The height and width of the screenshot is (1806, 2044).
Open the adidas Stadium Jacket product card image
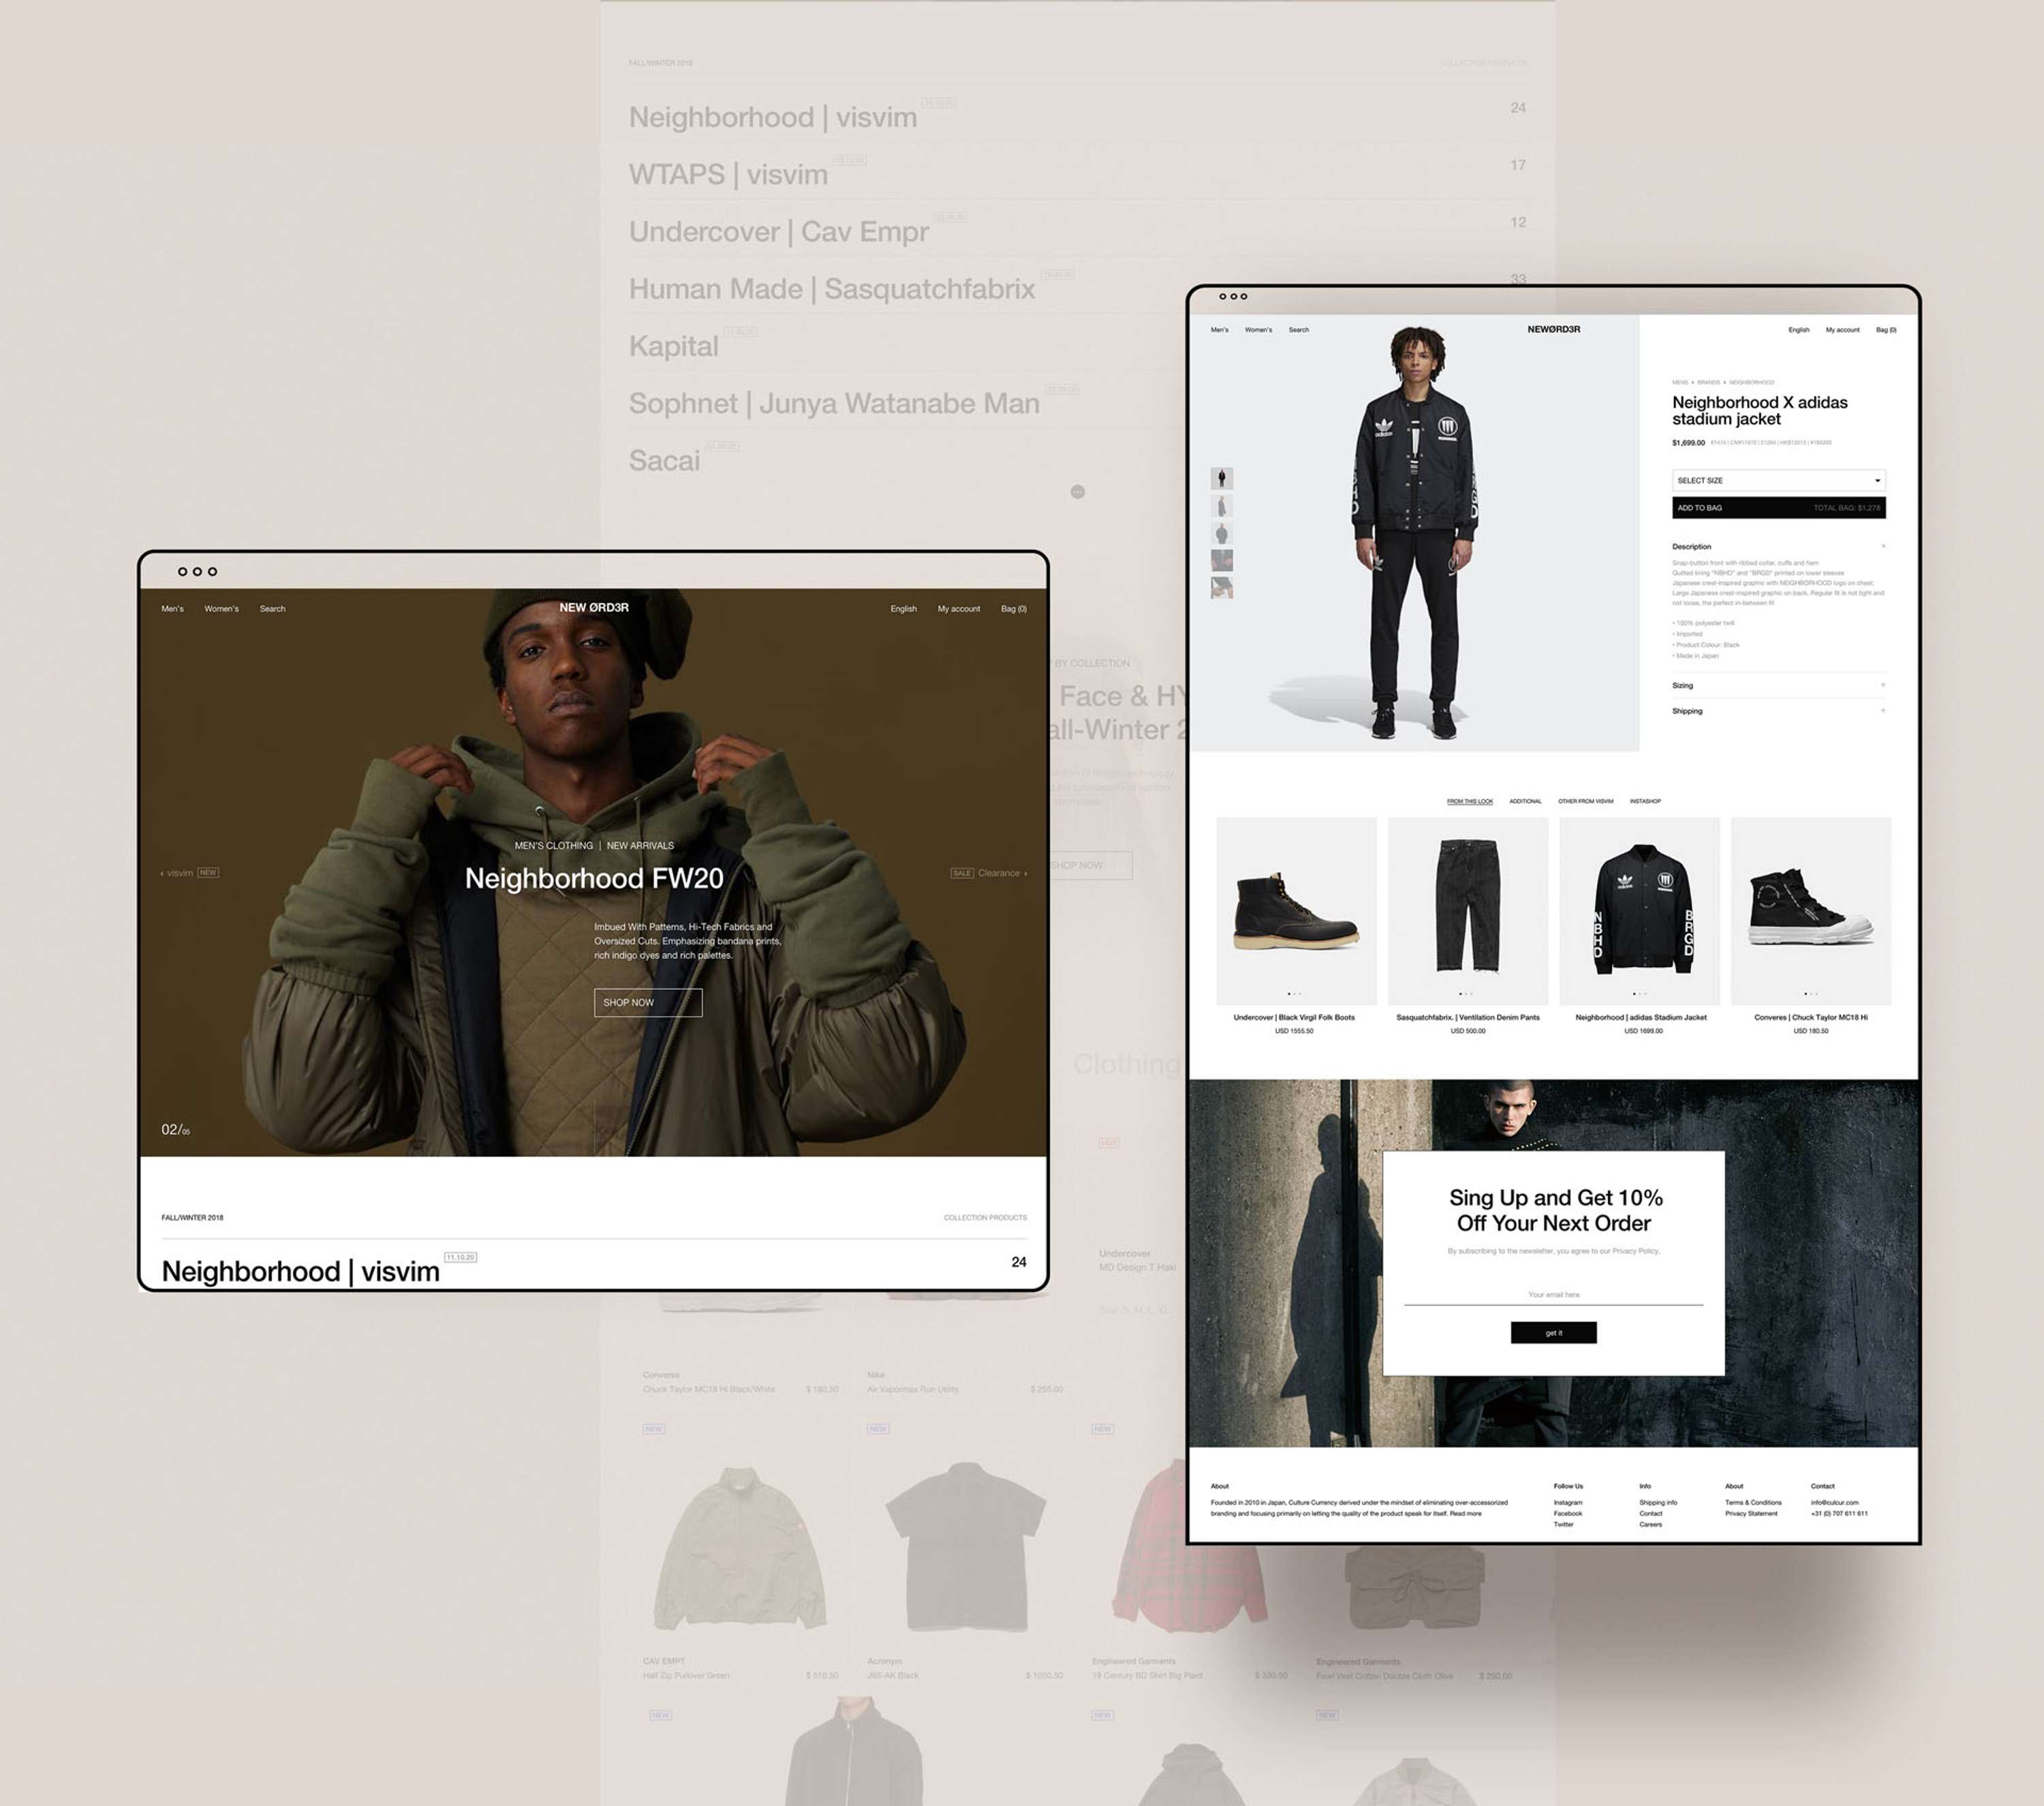[1640, 911]
